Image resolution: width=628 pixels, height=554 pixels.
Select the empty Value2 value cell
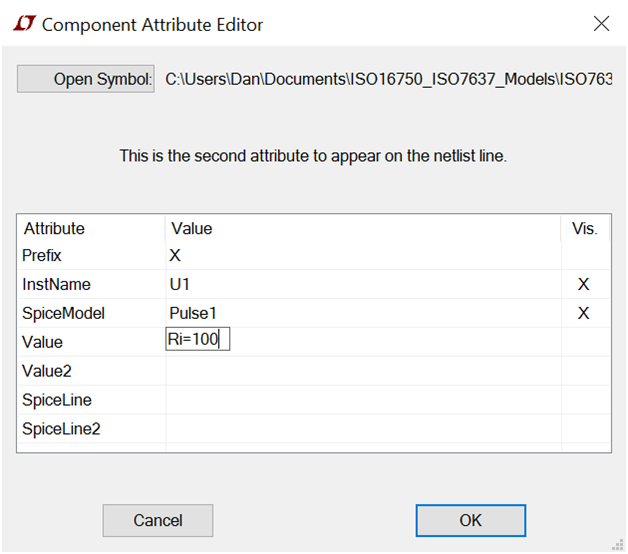[x=363, y=371]
